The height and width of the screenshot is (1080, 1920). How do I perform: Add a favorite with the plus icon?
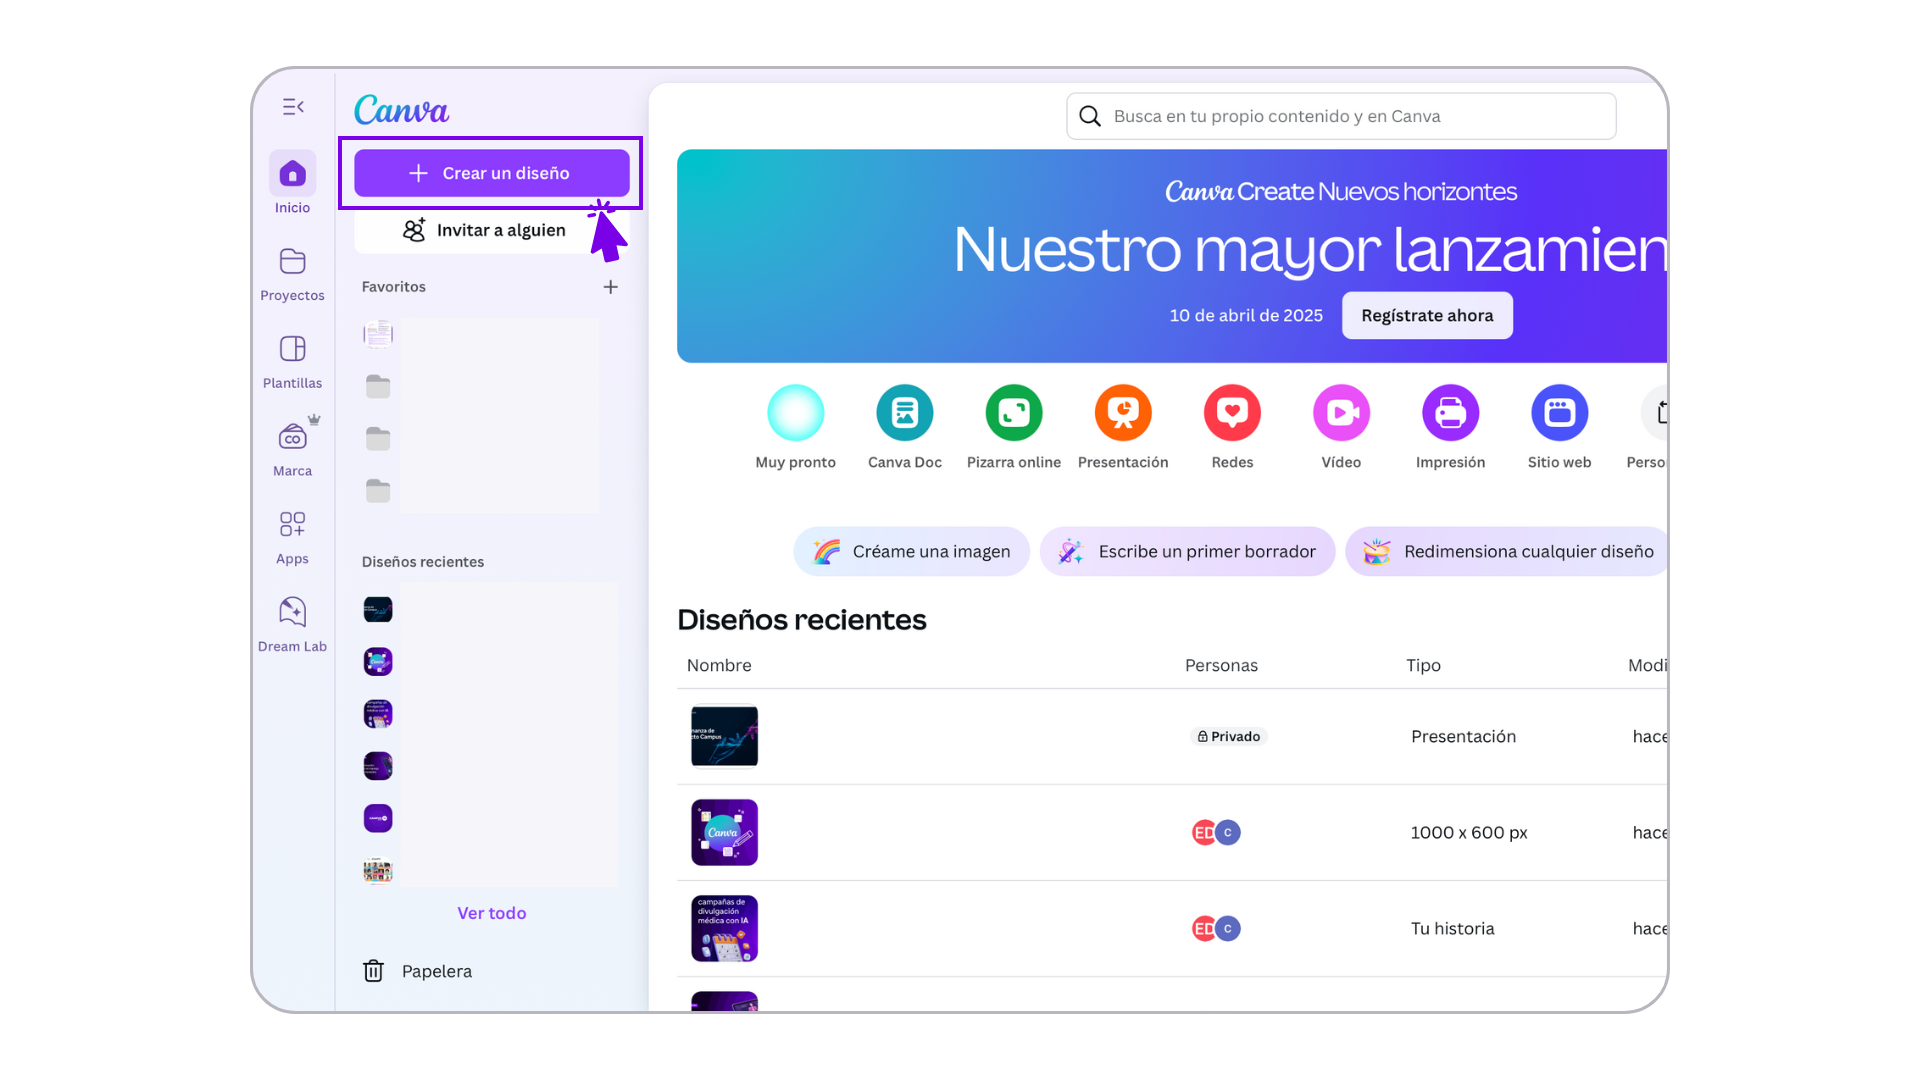pyautogui.click(x=611, y=287)
